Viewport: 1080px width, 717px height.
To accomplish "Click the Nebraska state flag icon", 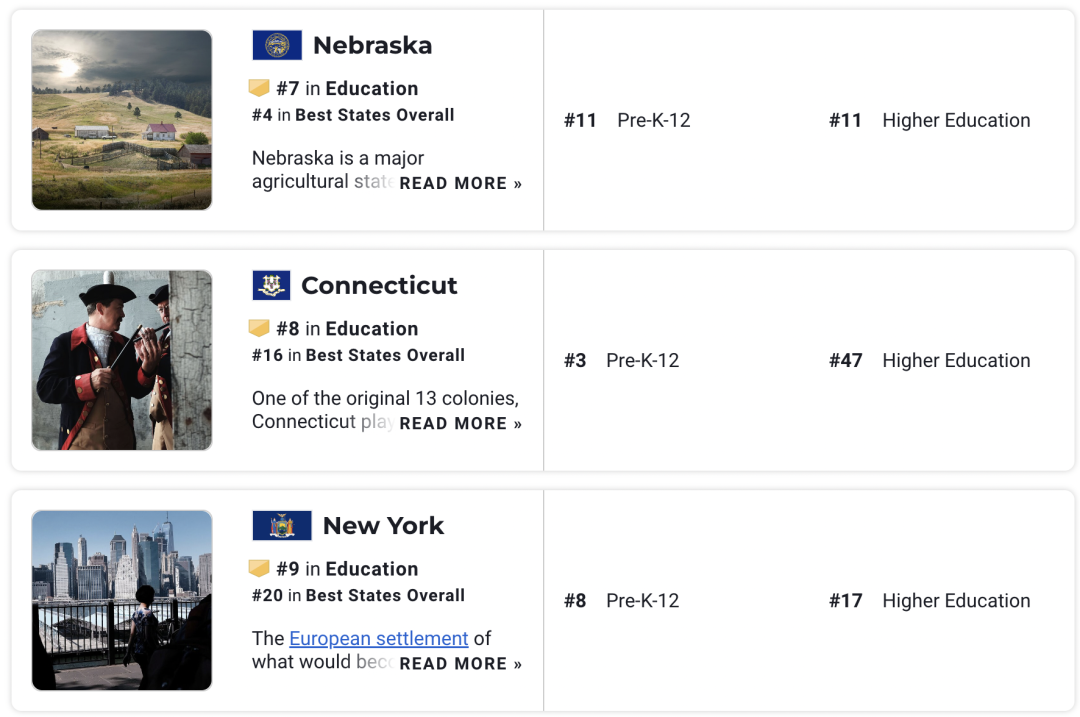I will click(277, 45).
